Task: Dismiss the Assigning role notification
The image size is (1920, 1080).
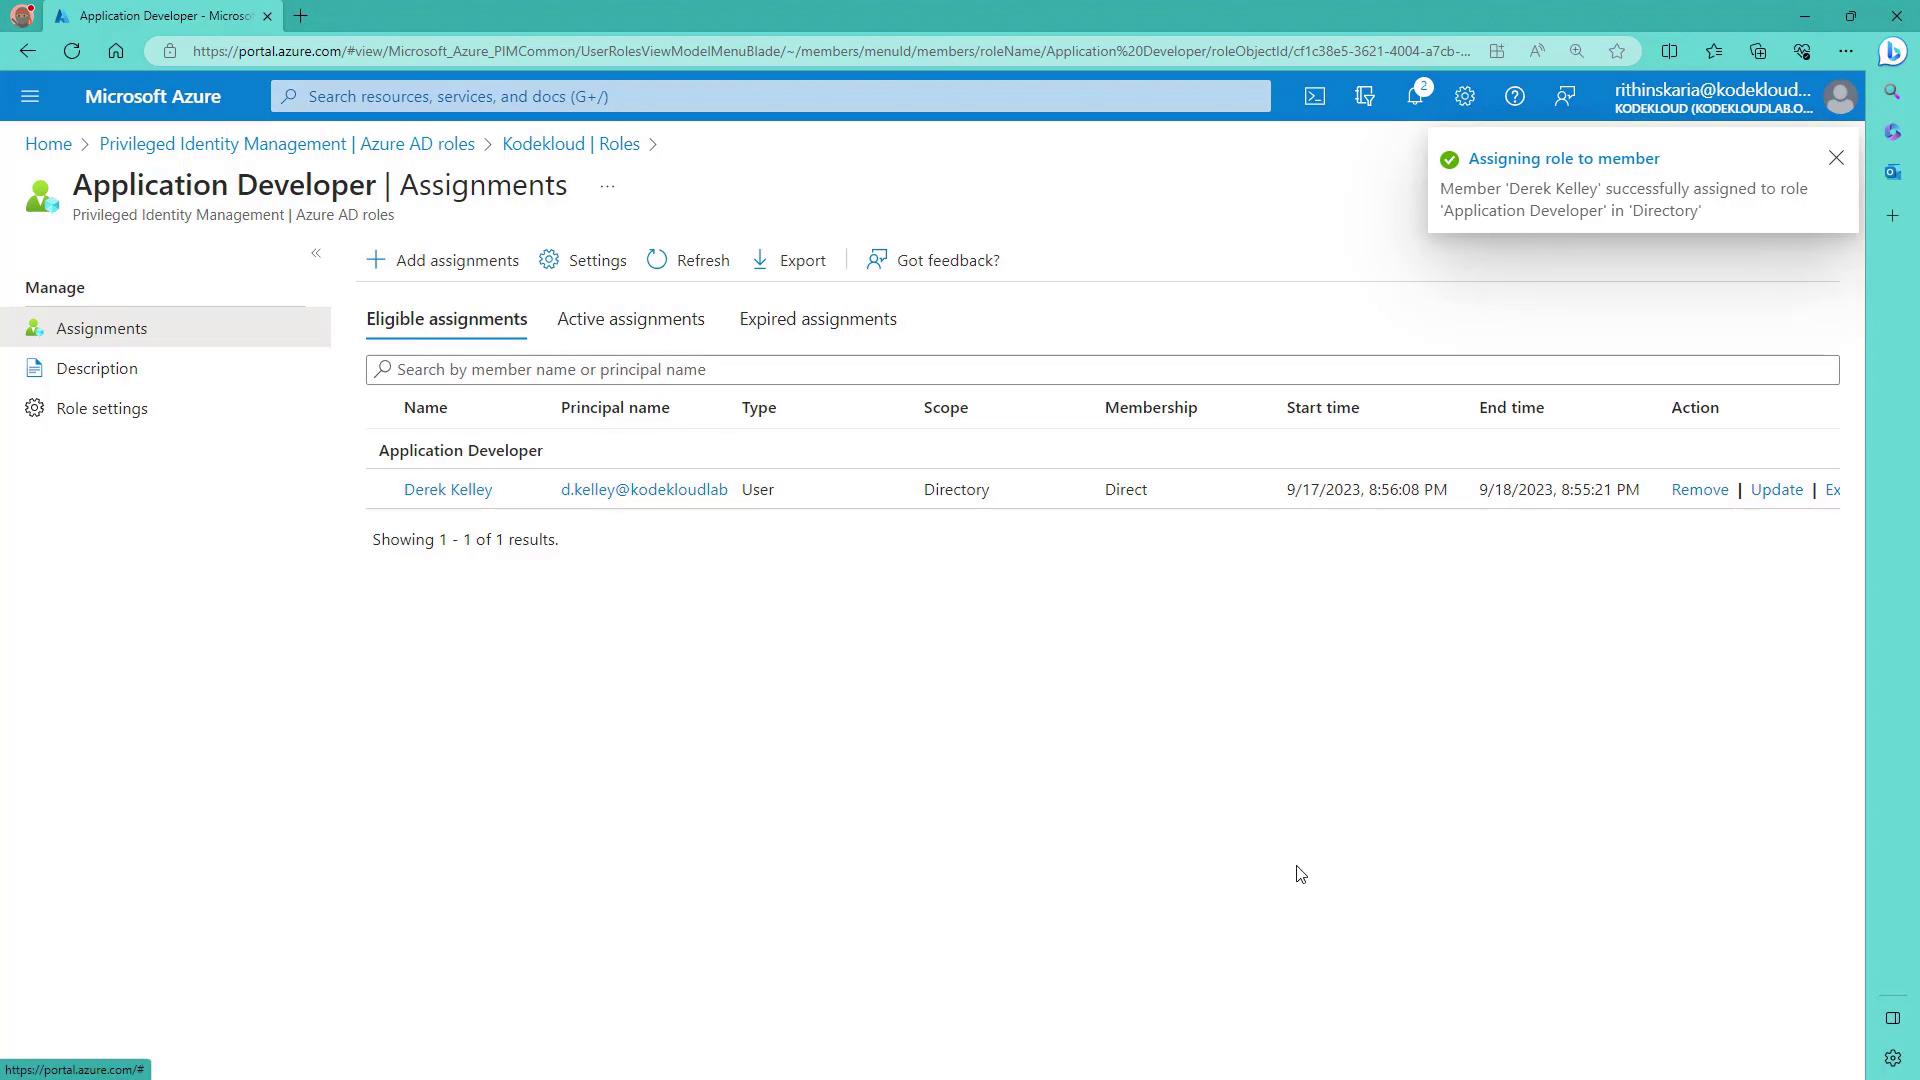Action: (1836, 158)
